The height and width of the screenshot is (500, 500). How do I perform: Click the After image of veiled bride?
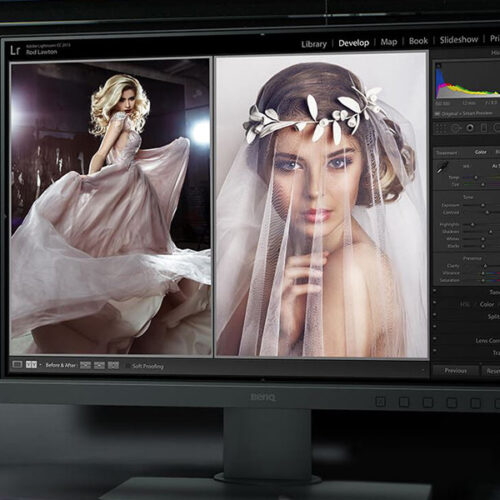(321, 205)
